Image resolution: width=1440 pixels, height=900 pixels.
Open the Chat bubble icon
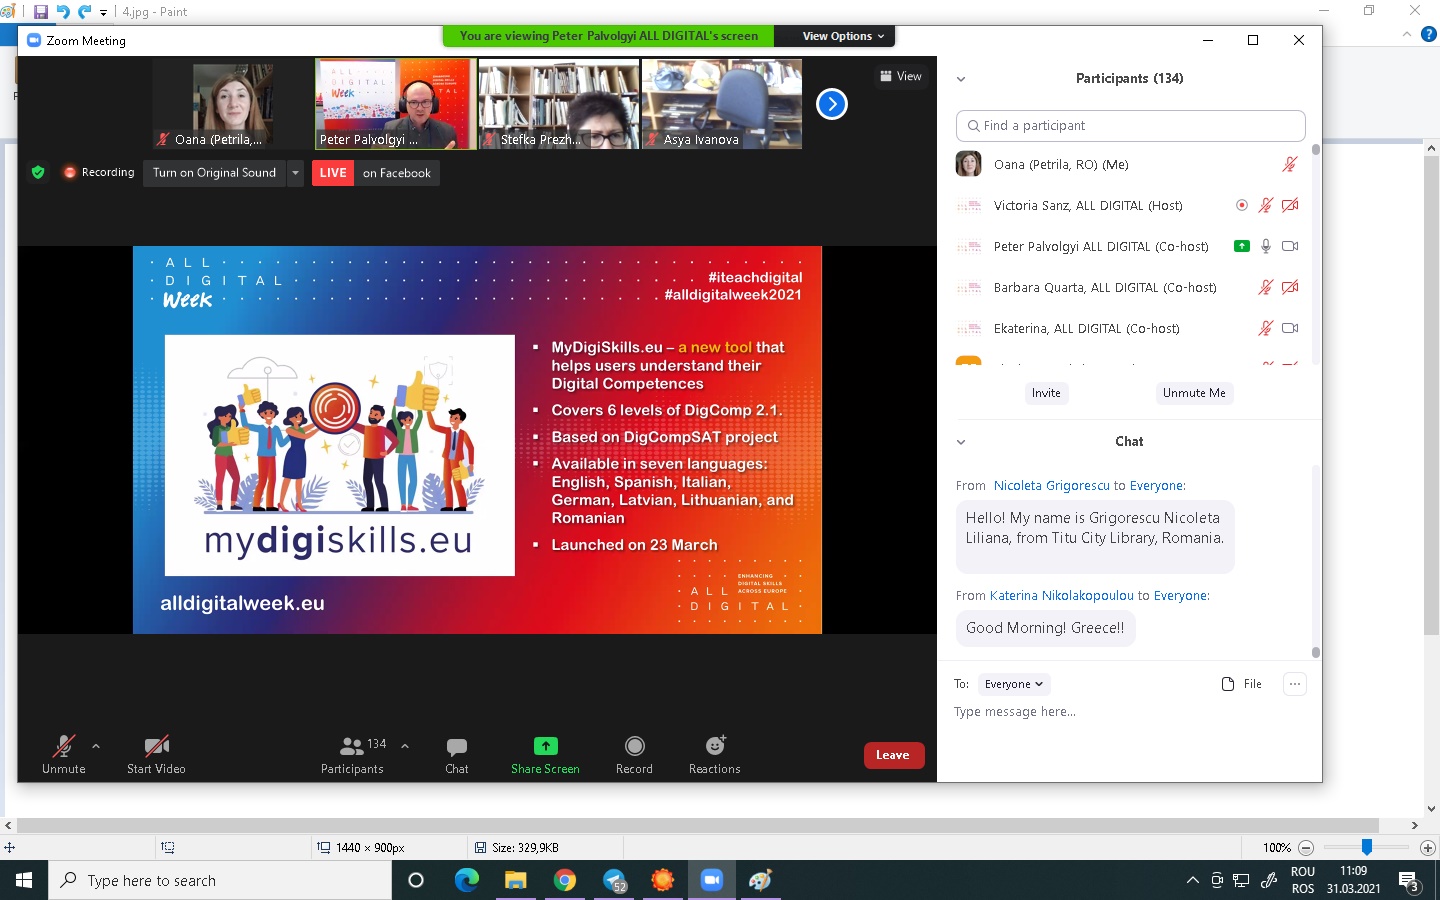point(457,746)
